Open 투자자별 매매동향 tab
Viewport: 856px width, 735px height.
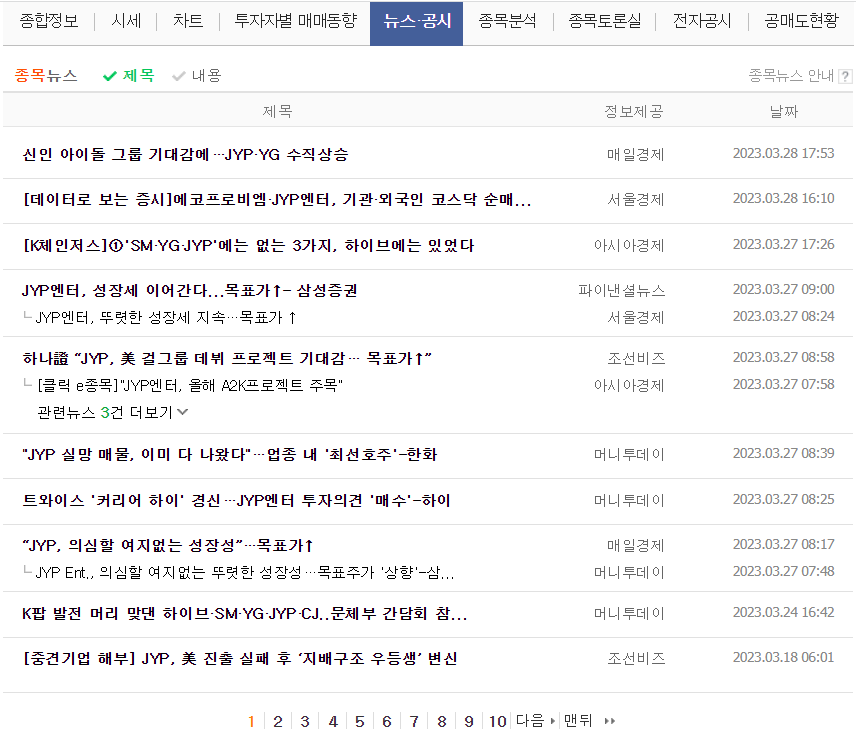click(295, 21)
